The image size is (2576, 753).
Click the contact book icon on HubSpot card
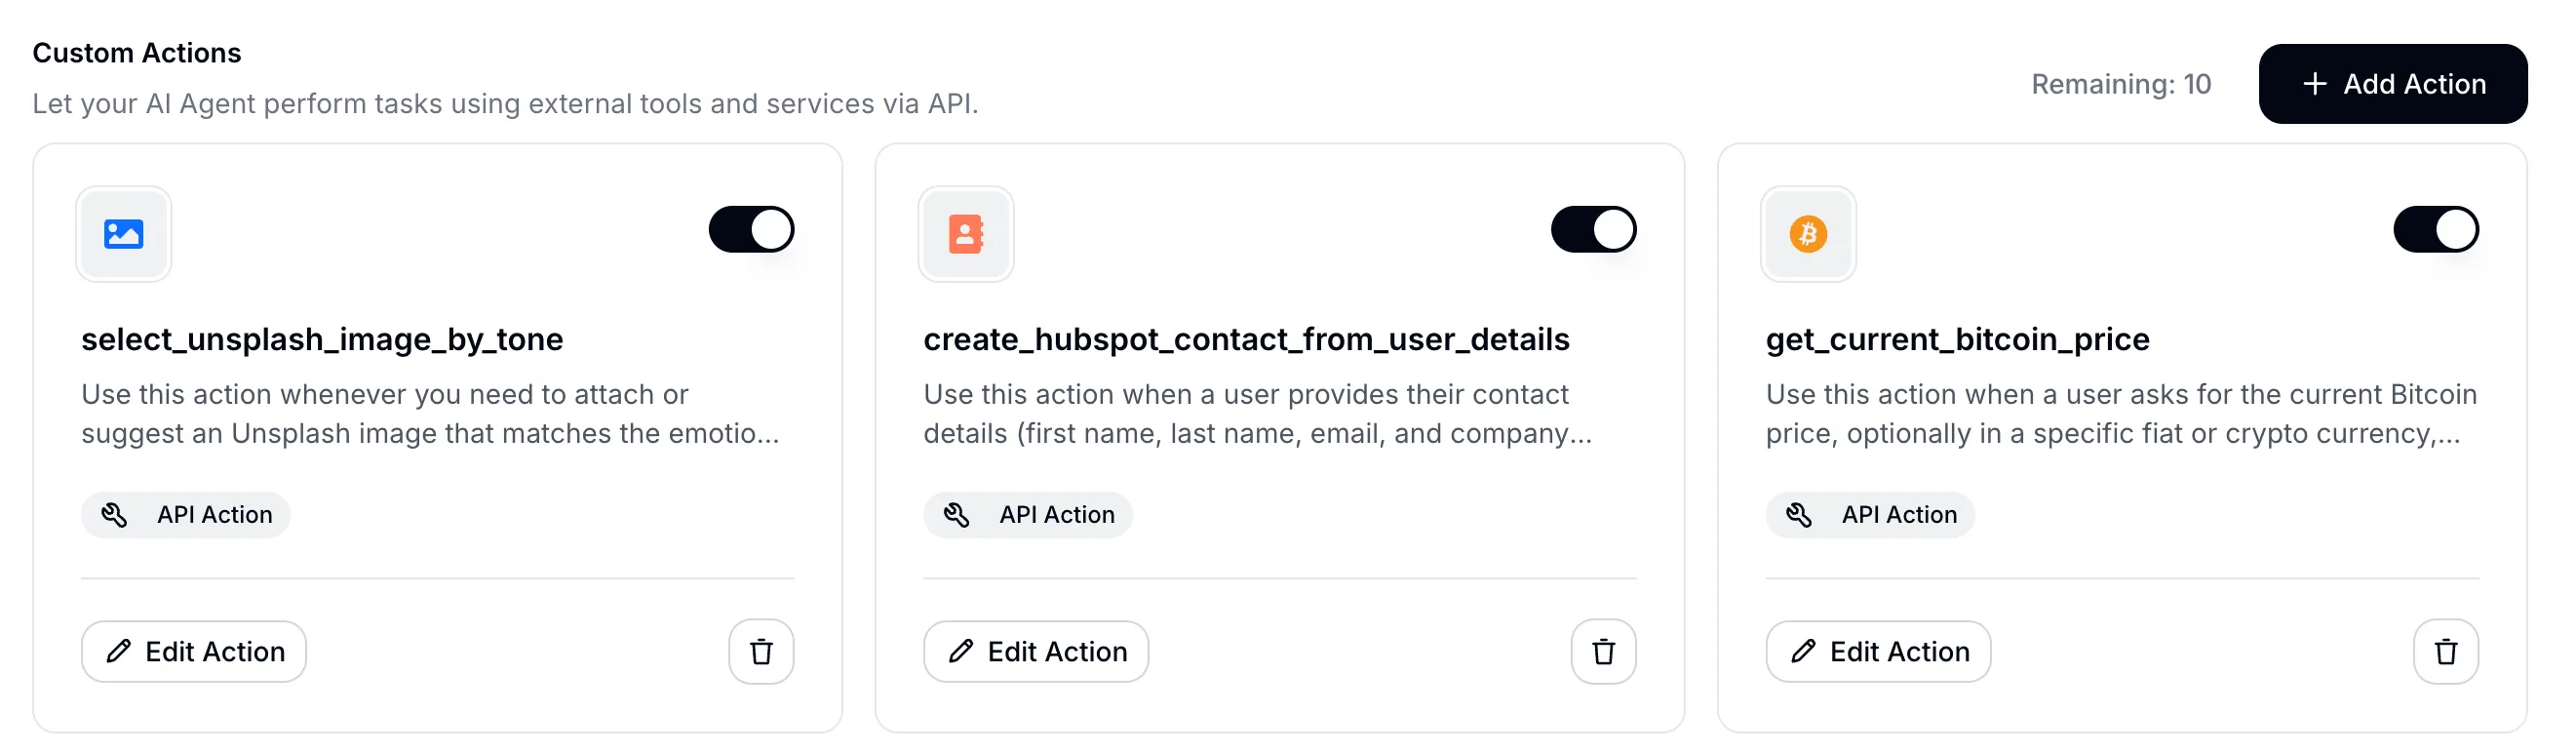(x=965, y=233)
